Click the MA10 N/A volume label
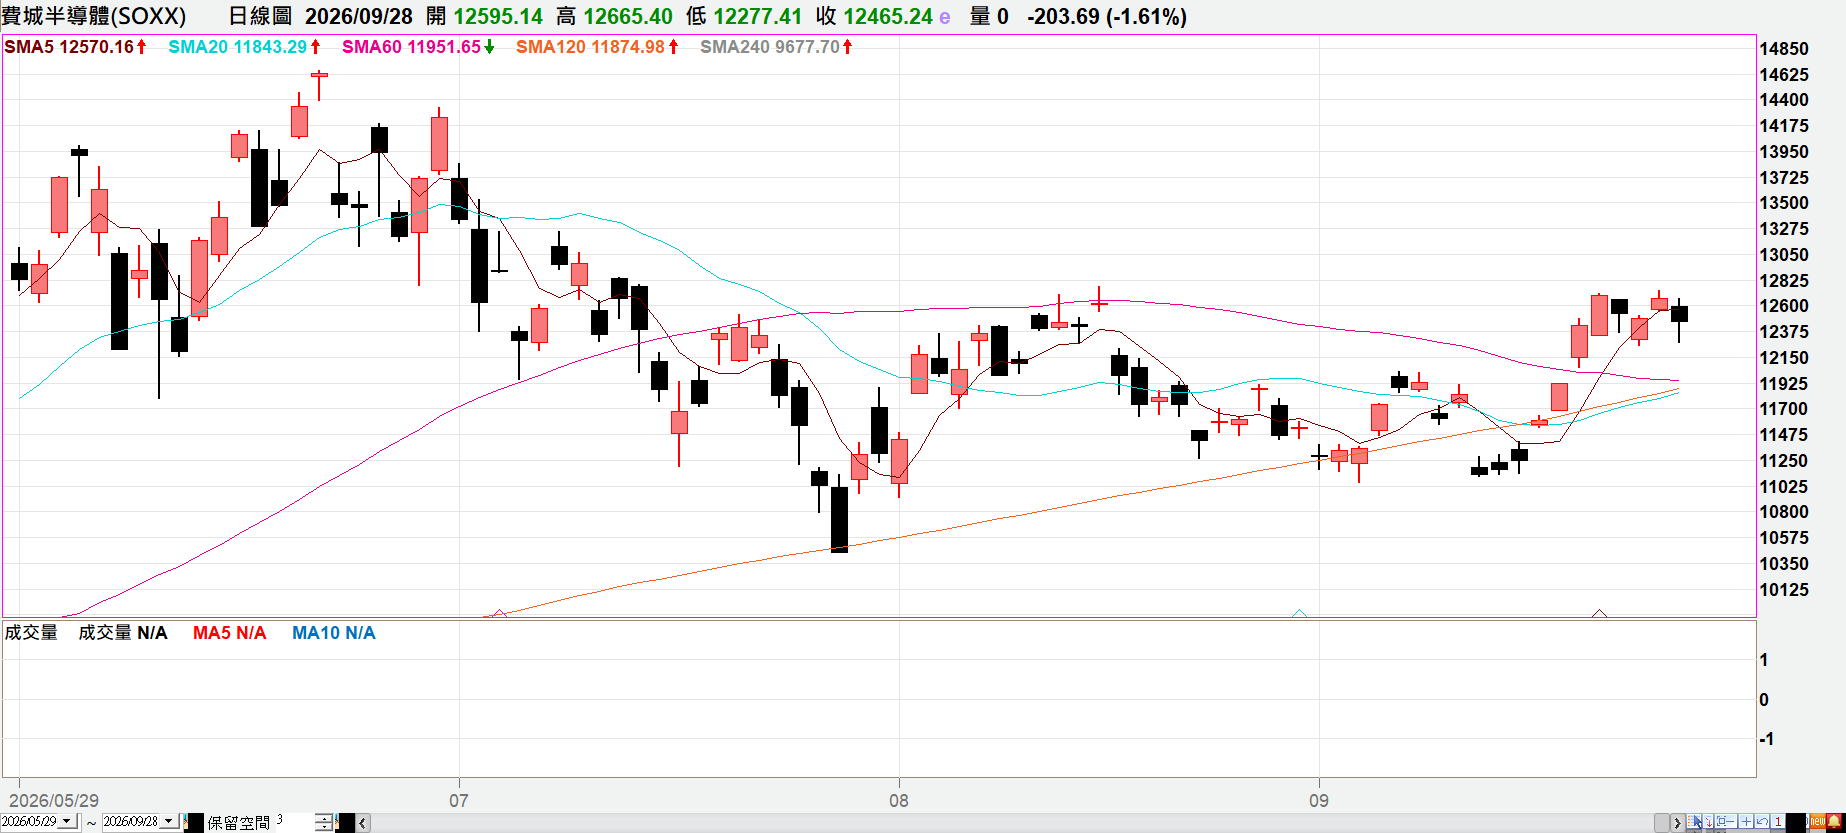 (333, 633)
